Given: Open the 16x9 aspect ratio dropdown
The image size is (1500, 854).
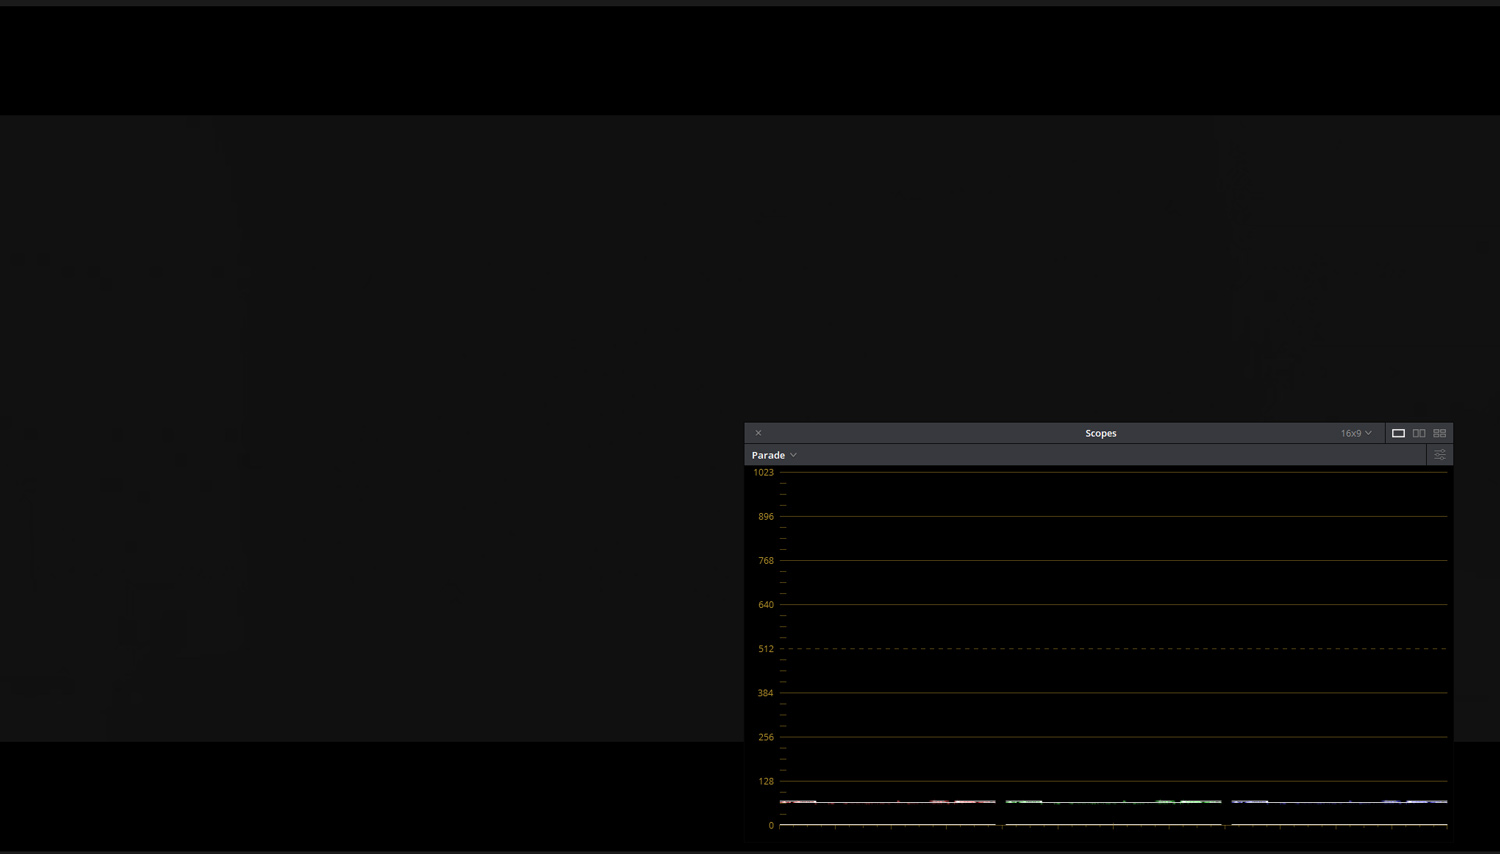Looking at the screenshot, I should pos(1356,433).
